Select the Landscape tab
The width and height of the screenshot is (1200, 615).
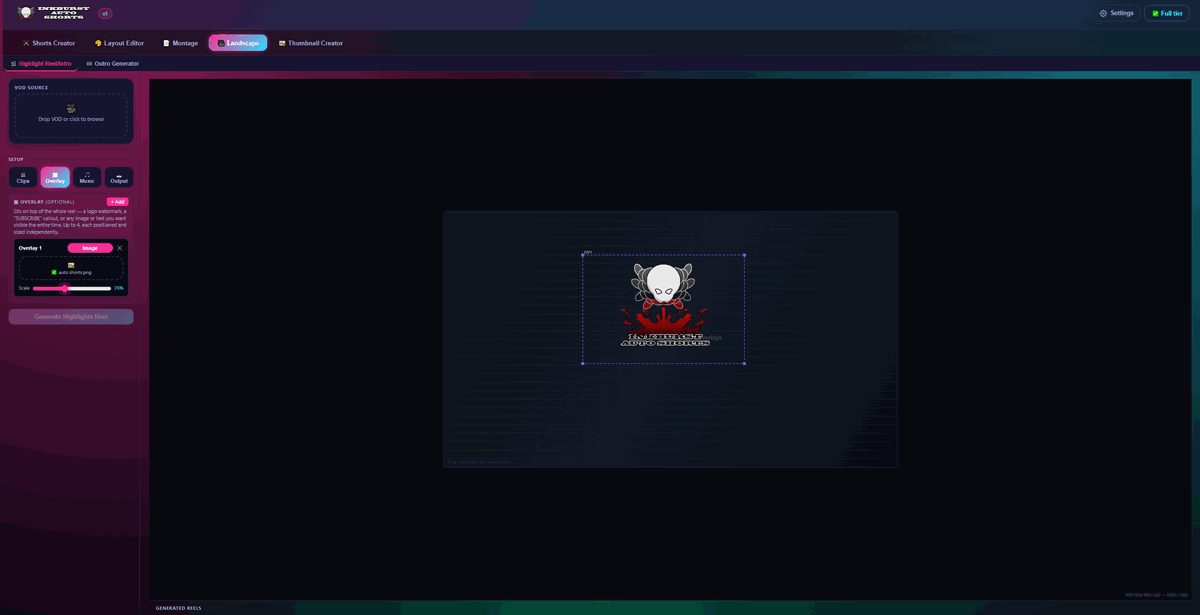[238, 43]
